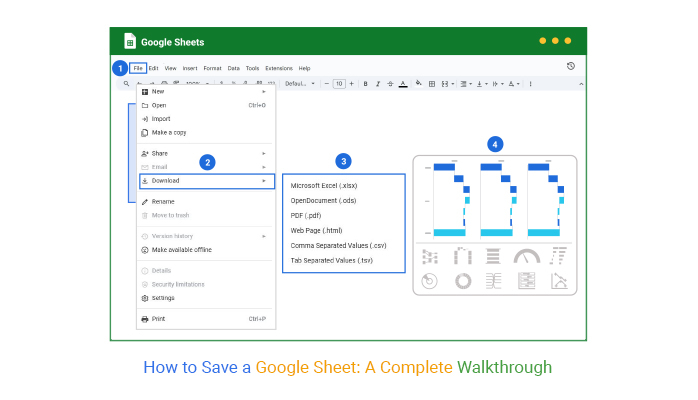This screenshot has width=698, height=400.
Task: Click the merge cells icon
Action: tap(445, 84)
